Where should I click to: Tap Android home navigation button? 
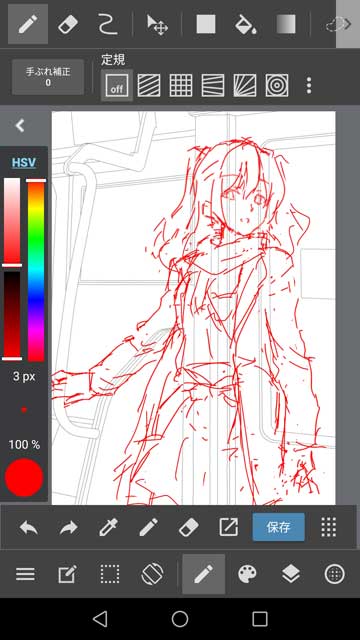tap(180, 619)
